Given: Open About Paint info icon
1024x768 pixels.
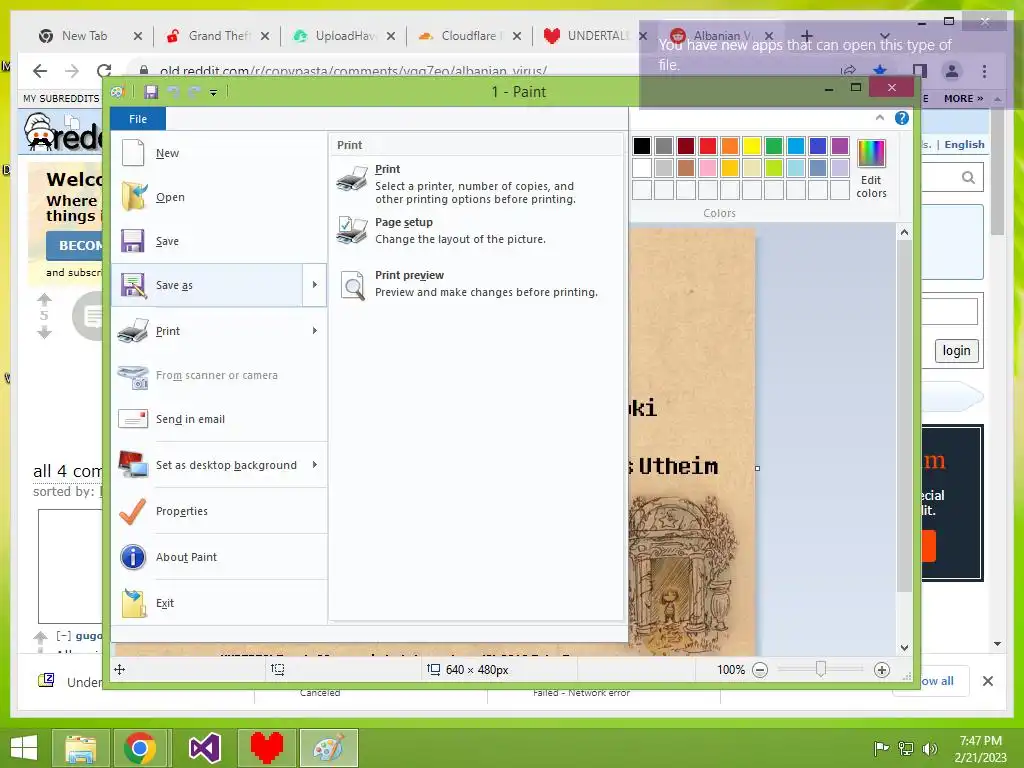Looking at the screenshot, I should (133, 557).
